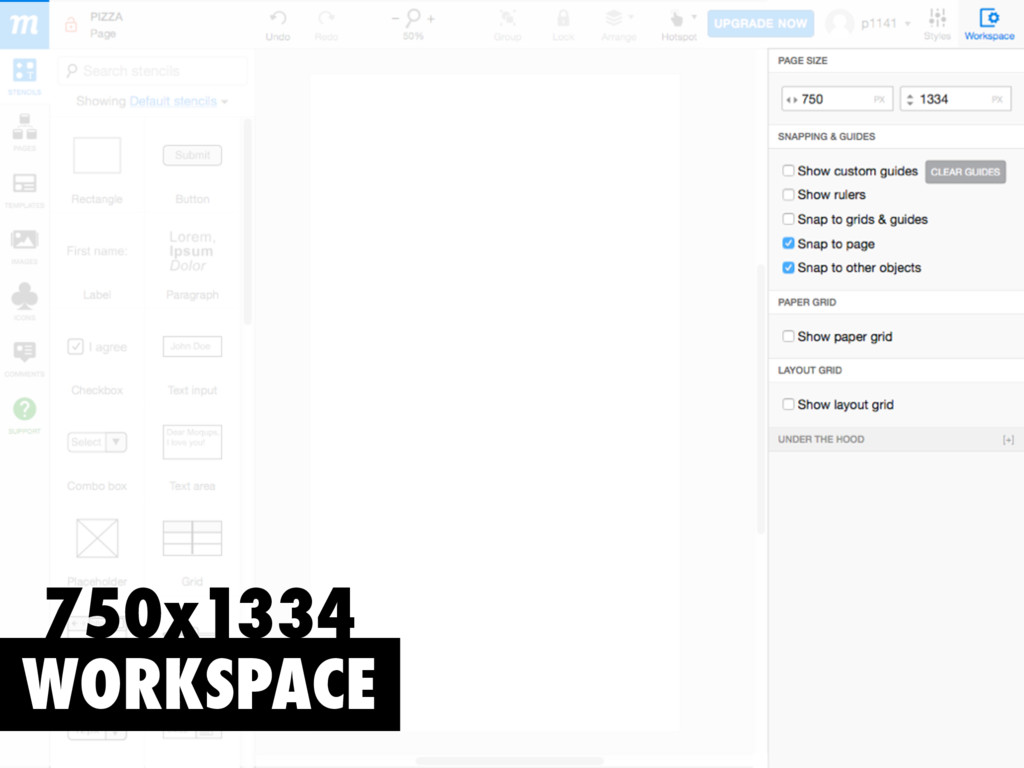Focus the Search stencils field

point(153,71)
